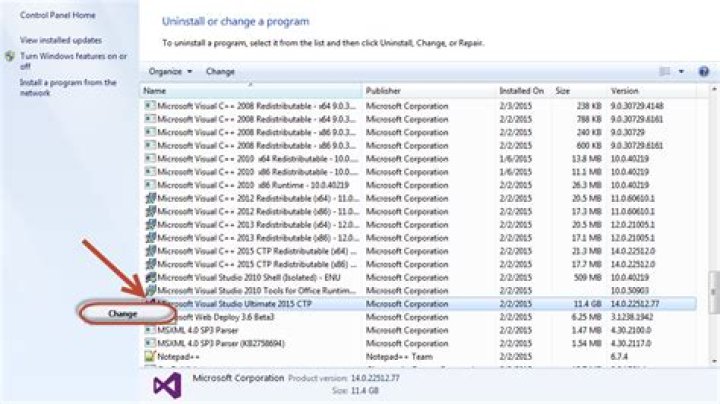This screenshot has height=404, width=720.
Task: Click the help question mark icon
Action: pyautogui.click(x=703, y=72)
